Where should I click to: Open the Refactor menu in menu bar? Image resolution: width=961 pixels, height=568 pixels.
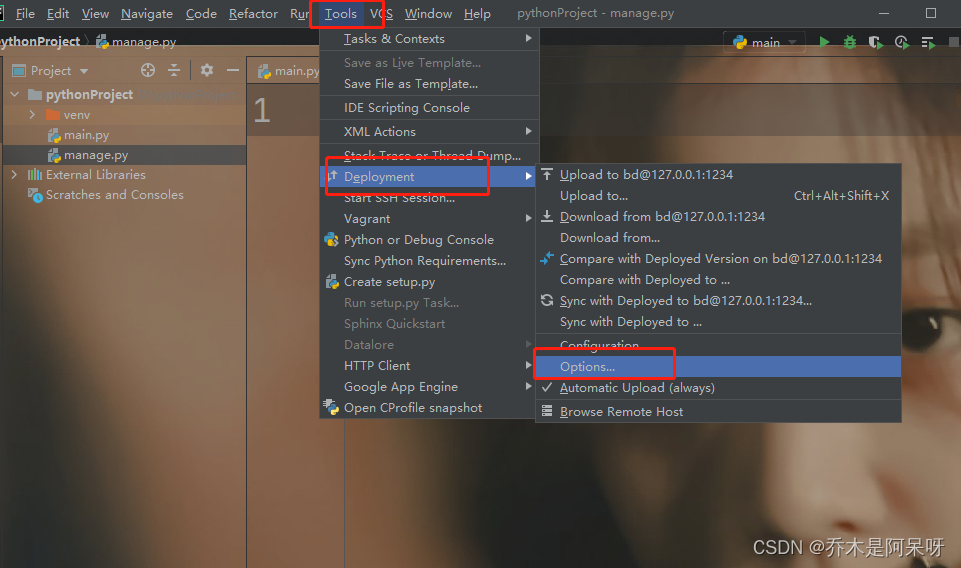pos(253,13)
